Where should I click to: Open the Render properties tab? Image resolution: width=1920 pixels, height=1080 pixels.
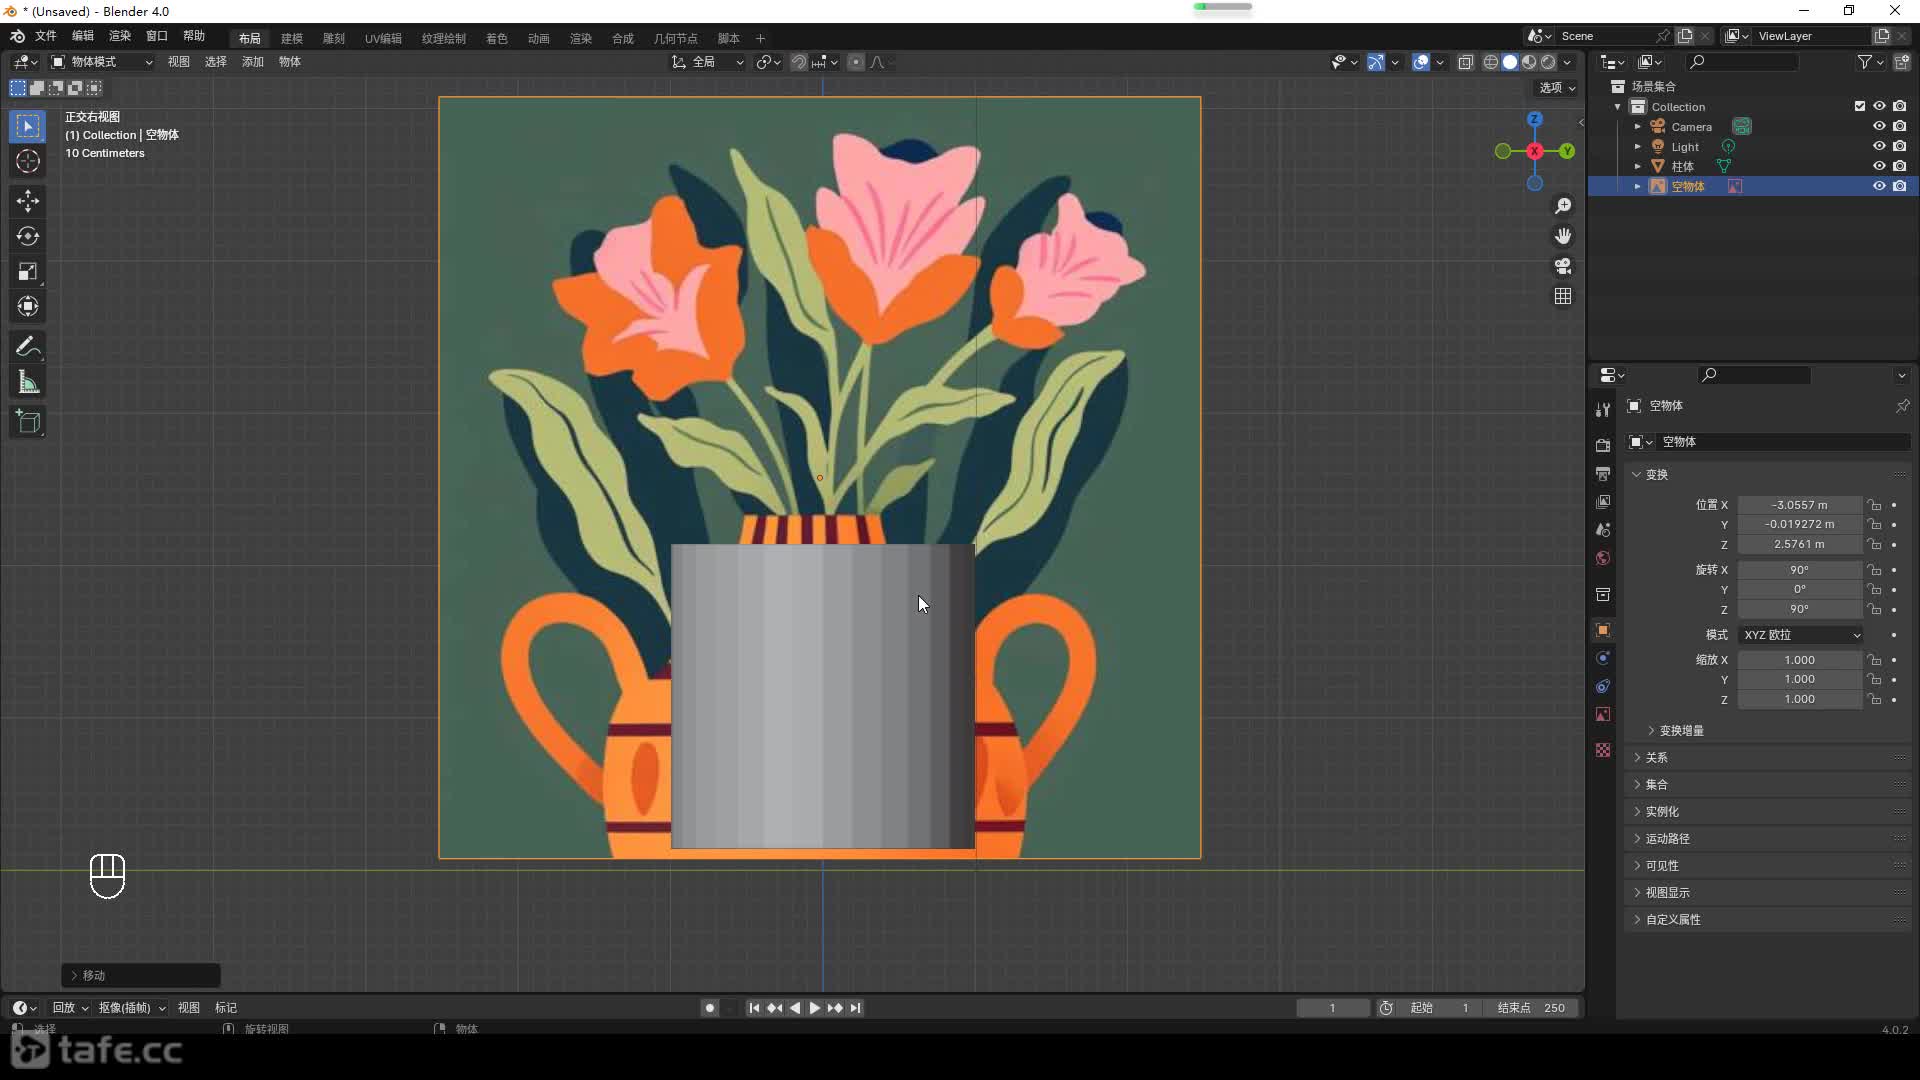pyautogui.click(x=1603, y=445)
